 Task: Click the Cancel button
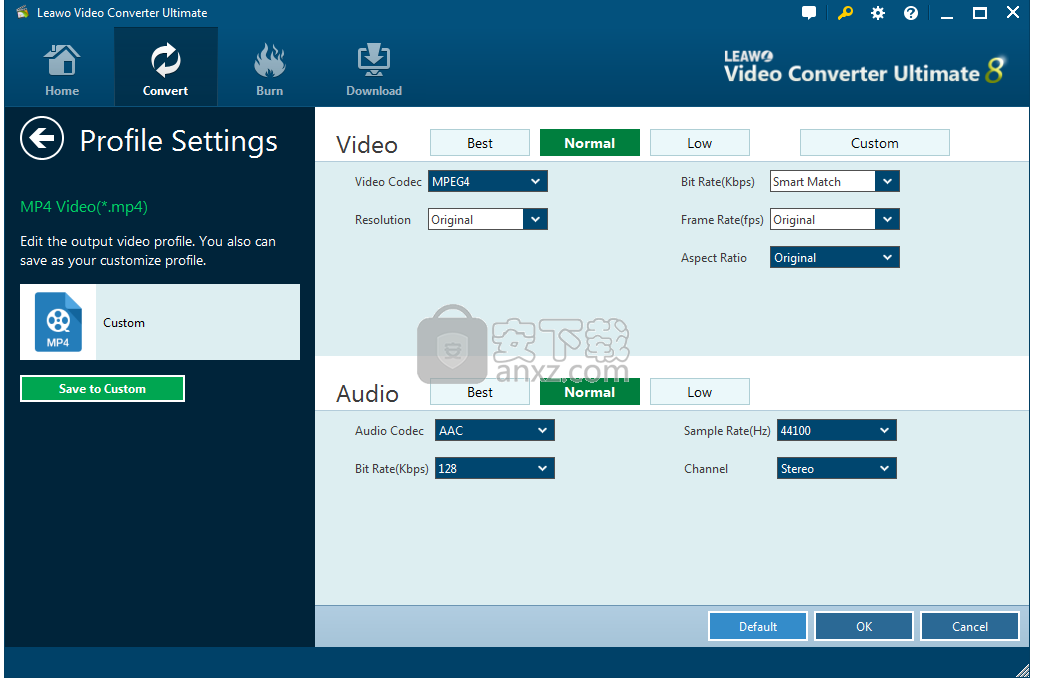pyautogui.click(x=970, y=626)
